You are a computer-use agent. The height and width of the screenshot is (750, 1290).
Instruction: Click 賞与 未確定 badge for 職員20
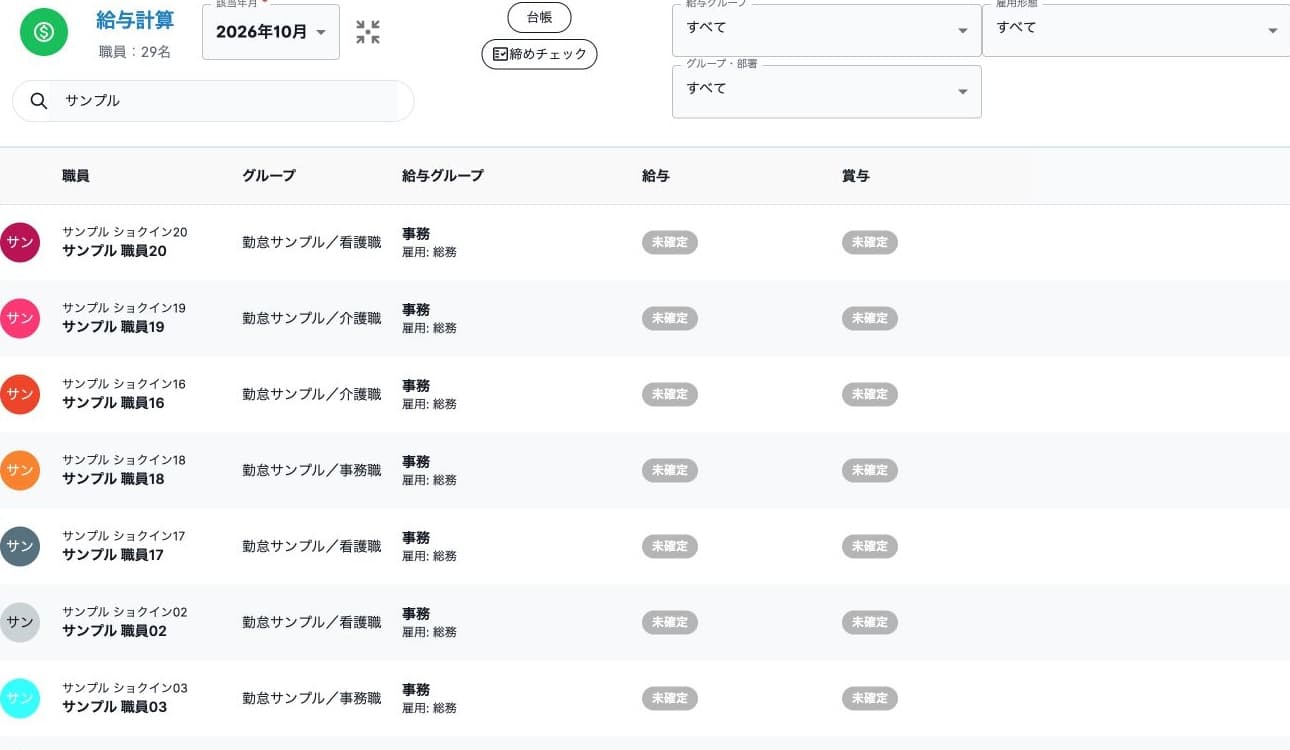[x=870, y=242]
